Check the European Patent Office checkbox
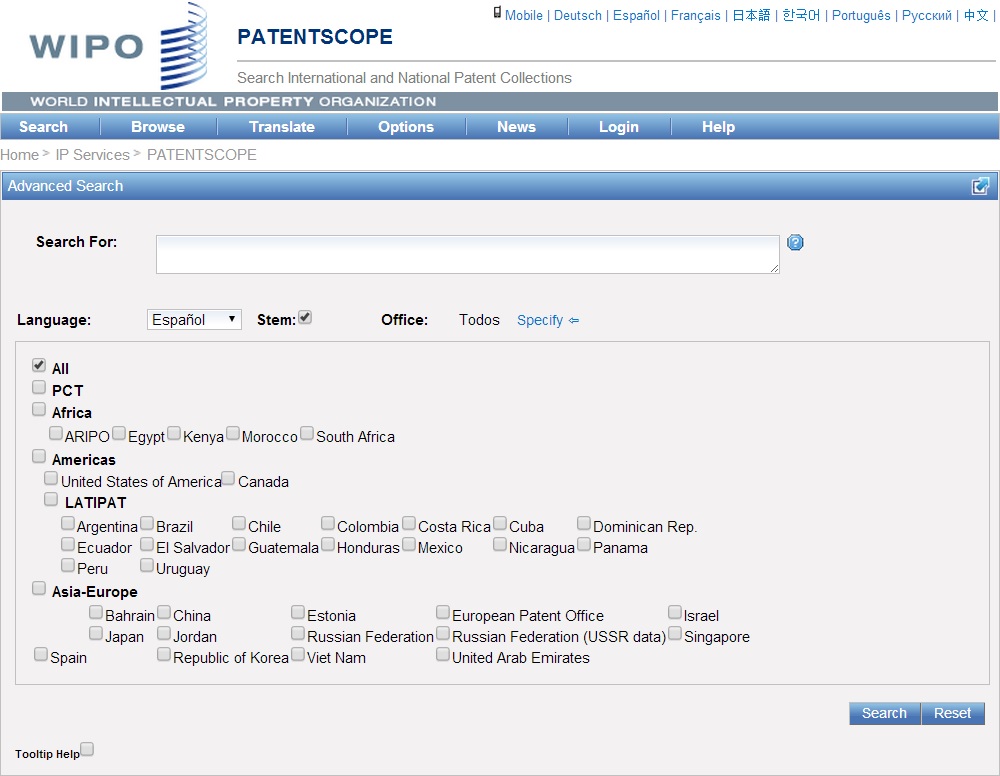The width and height of the screenshot is (1000, 776). click(443, 612)
